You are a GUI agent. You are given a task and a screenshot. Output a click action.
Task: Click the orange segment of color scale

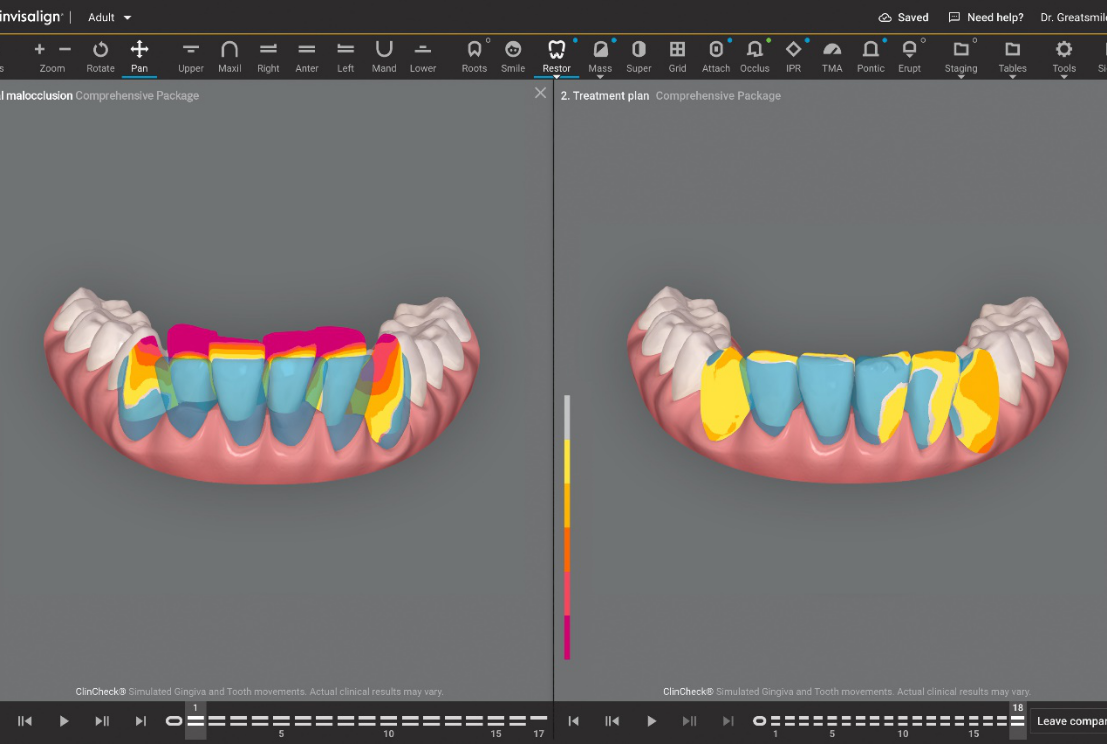(x=567, y=549)
